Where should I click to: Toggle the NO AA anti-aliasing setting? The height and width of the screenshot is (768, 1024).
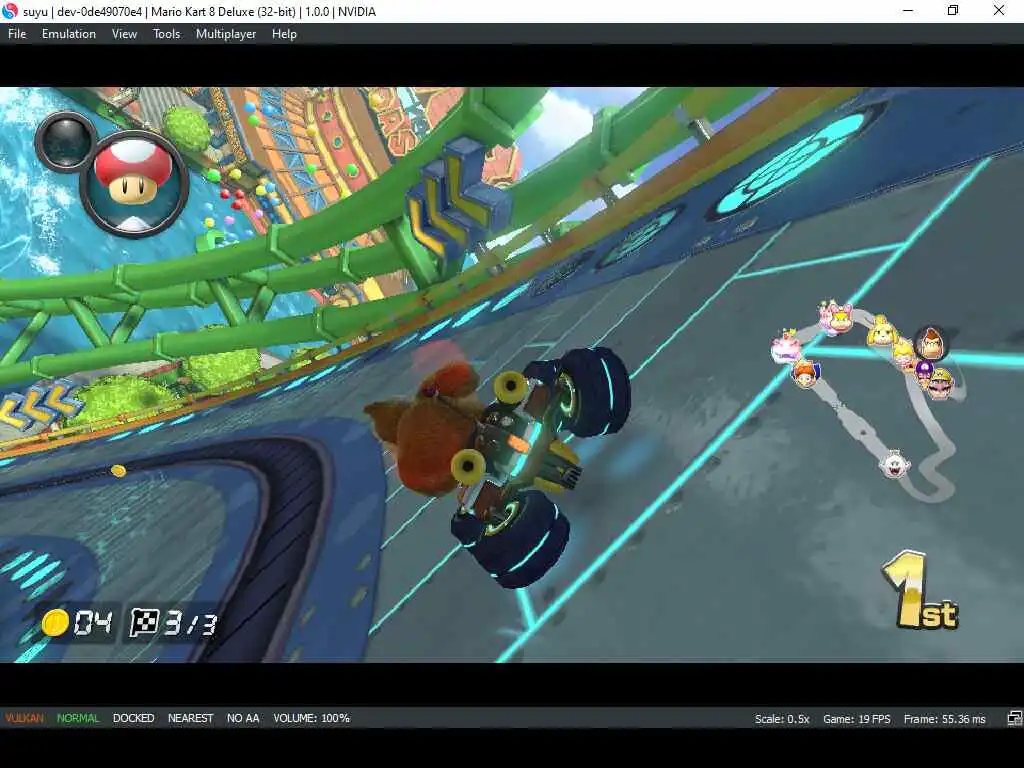click(243, 718)
